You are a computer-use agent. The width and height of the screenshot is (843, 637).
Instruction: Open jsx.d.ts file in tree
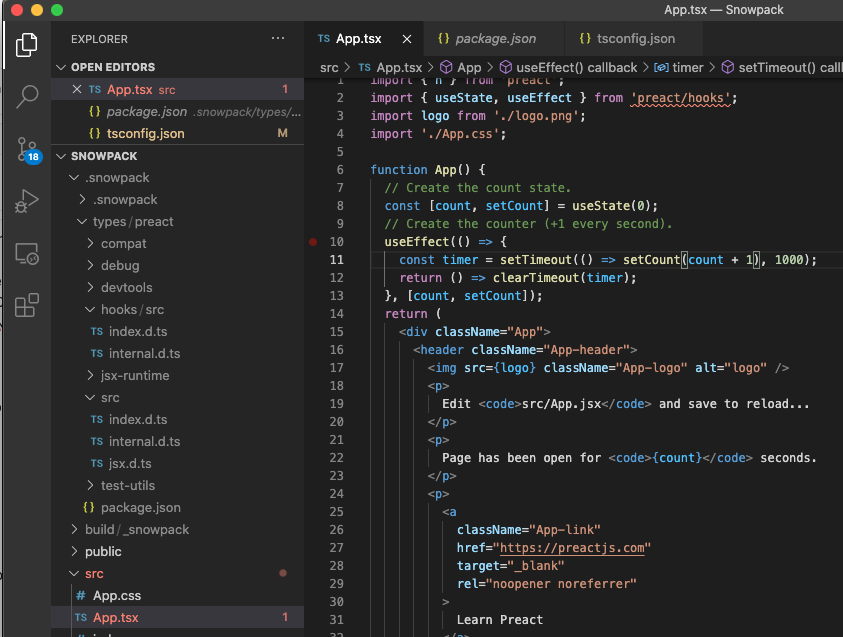click(x=177, y=463)
